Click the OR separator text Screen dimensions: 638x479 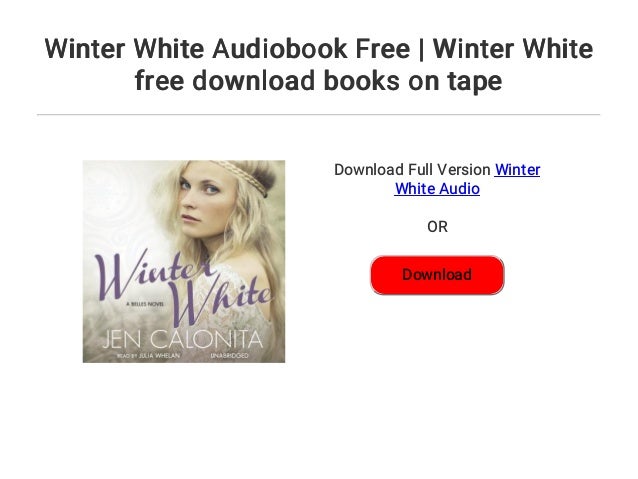437,227
